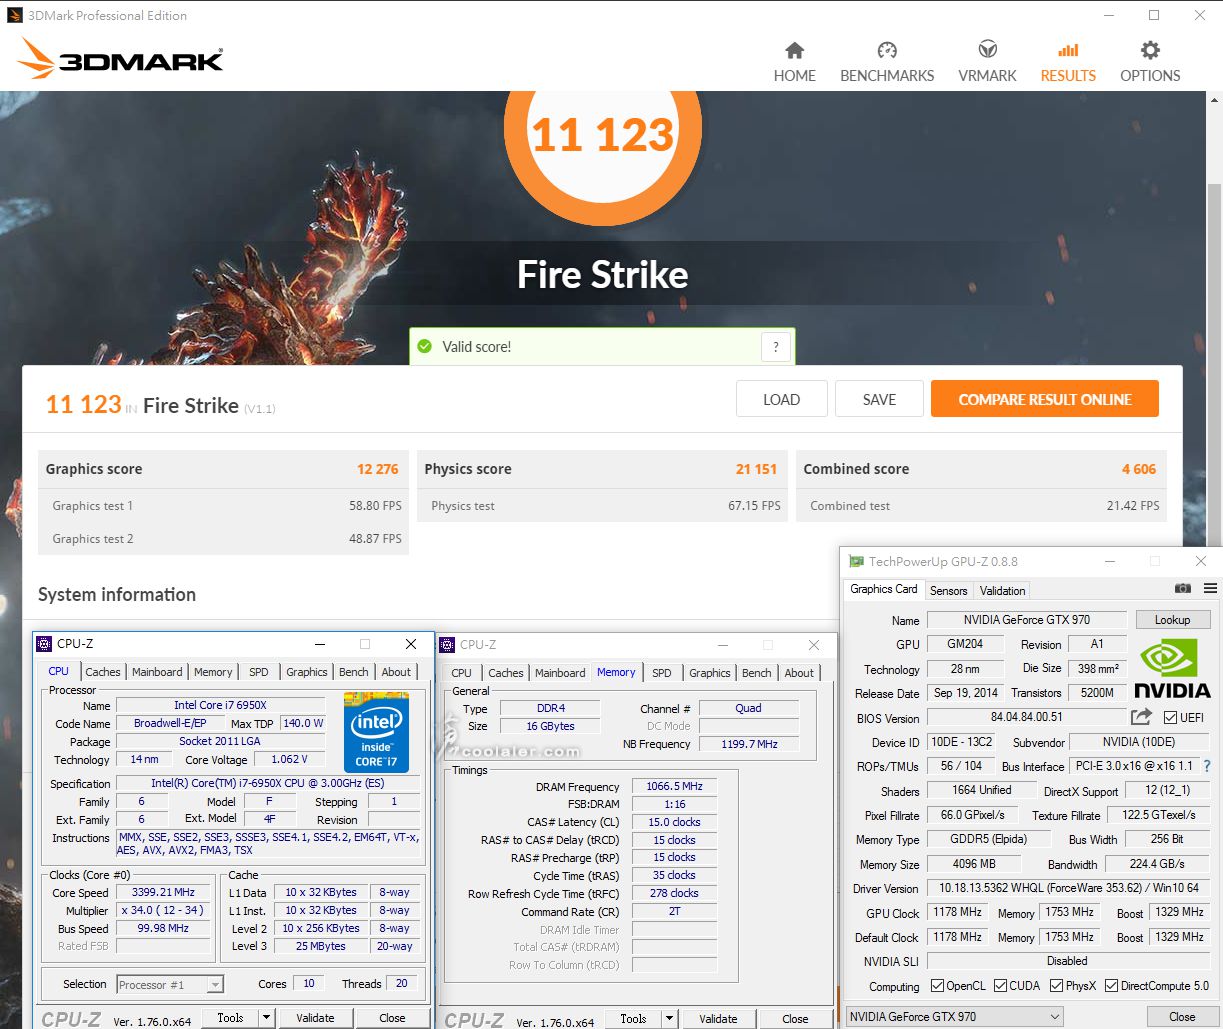
Task: Toggle the PhysX checkbox
Action: tap(1057, 986)
